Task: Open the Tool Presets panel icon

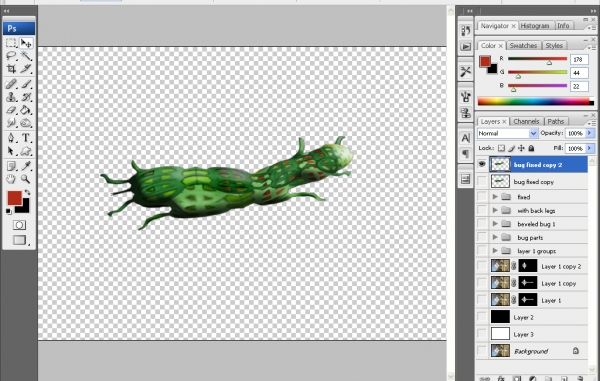Action: (466, 72)
